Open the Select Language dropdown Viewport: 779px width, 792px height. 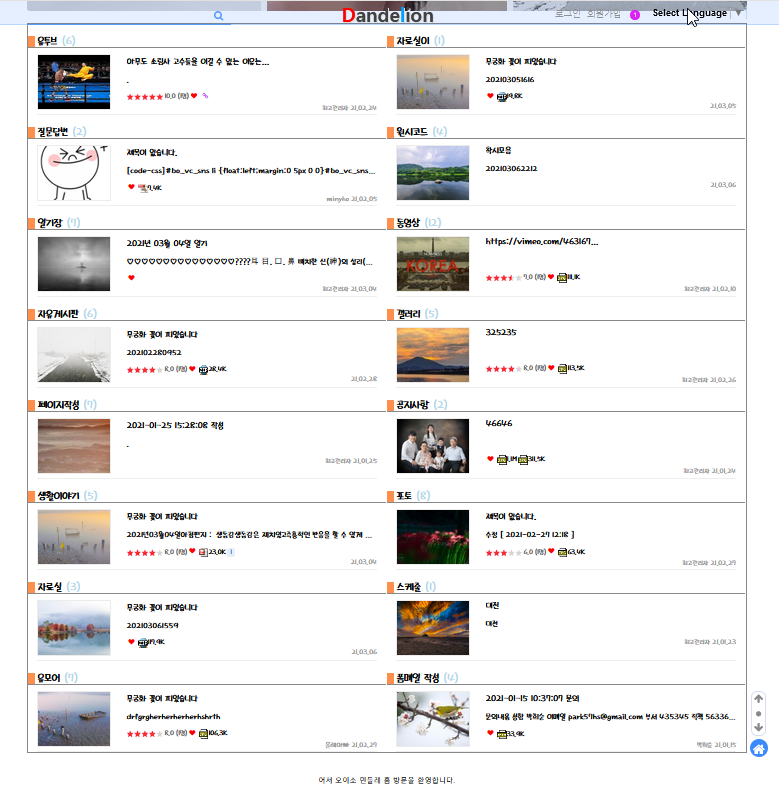click(690, 13)
